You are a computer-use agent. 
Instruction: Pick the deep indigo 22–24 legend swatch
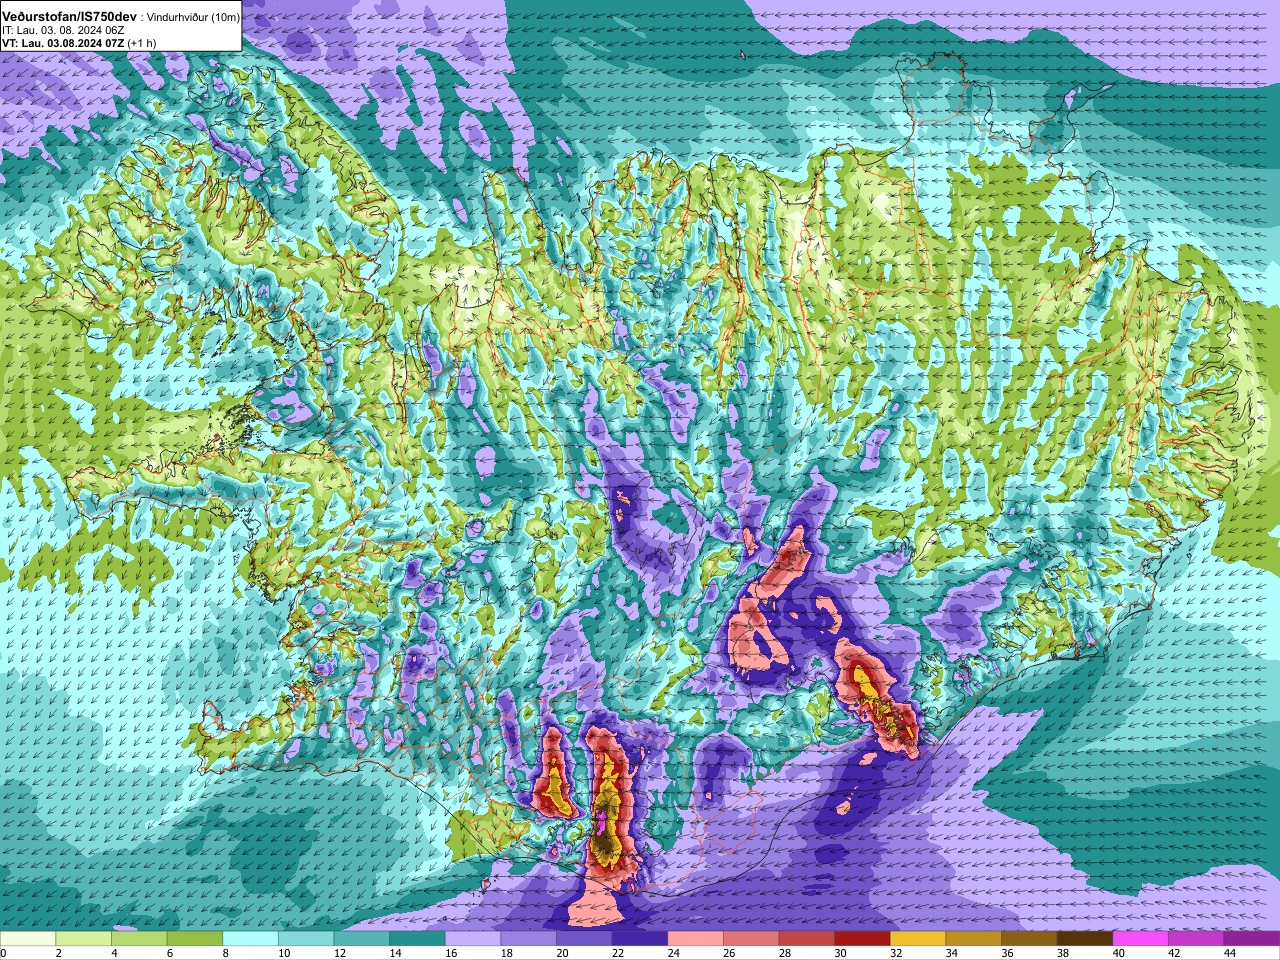pyautogui.click(x=640, y=939)
